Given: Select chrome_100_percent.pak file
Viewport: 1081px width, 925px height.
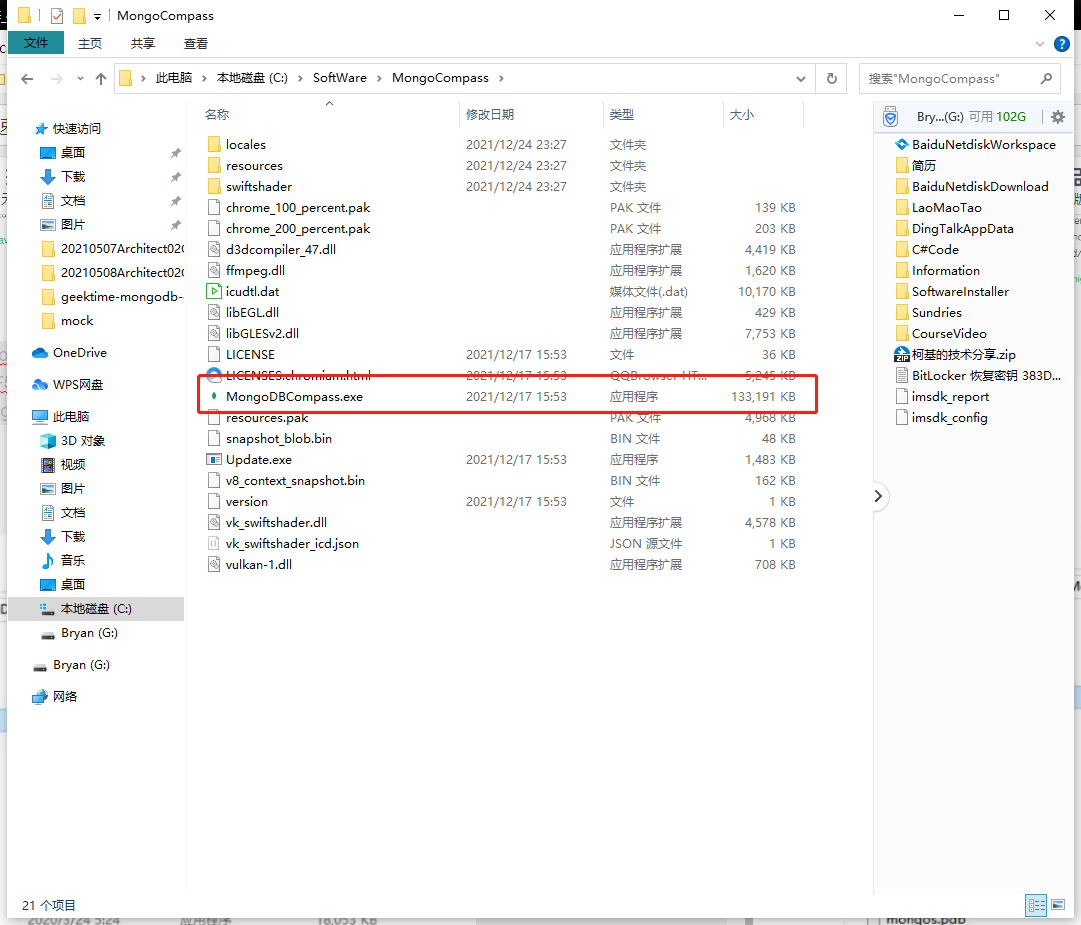Looking at the screenshot, I should click(298, 207).
